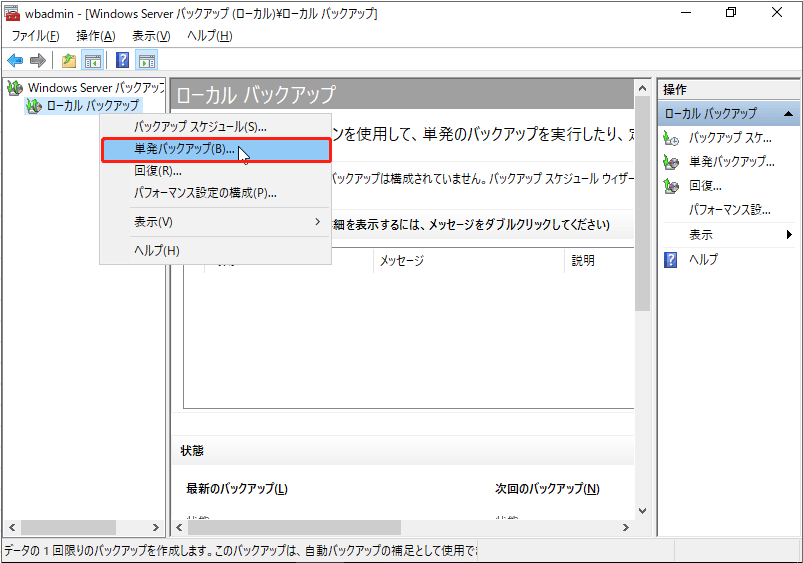Click the Windows Server バックアップ tree icon

click(x=15, y=88)
